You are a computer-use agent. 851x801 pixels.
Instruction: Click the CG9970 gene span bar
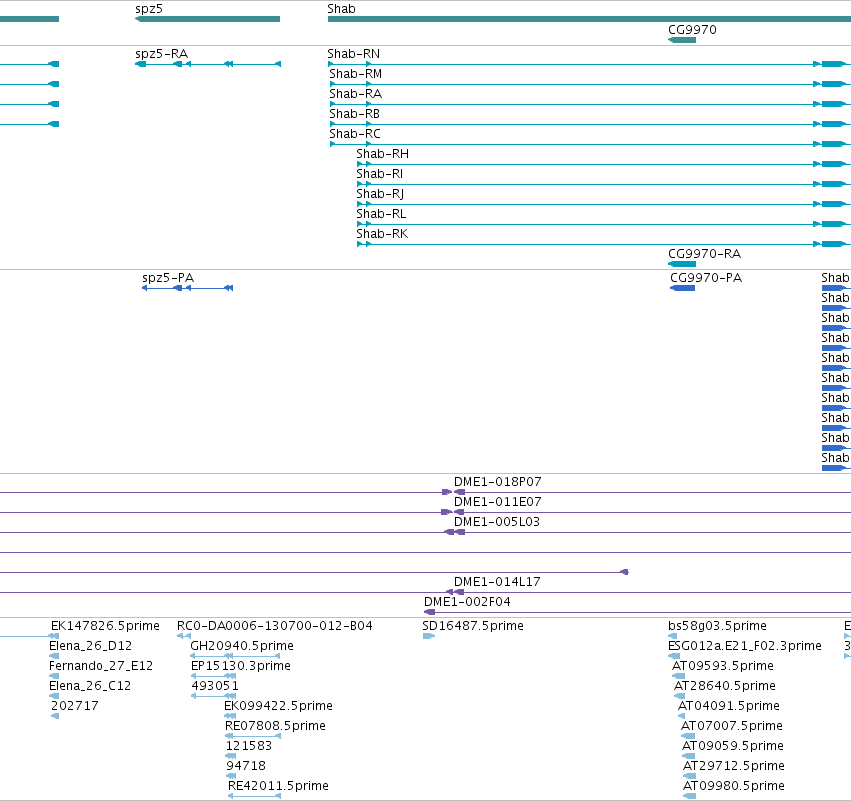pyautogui.click(x=682, y=40)
